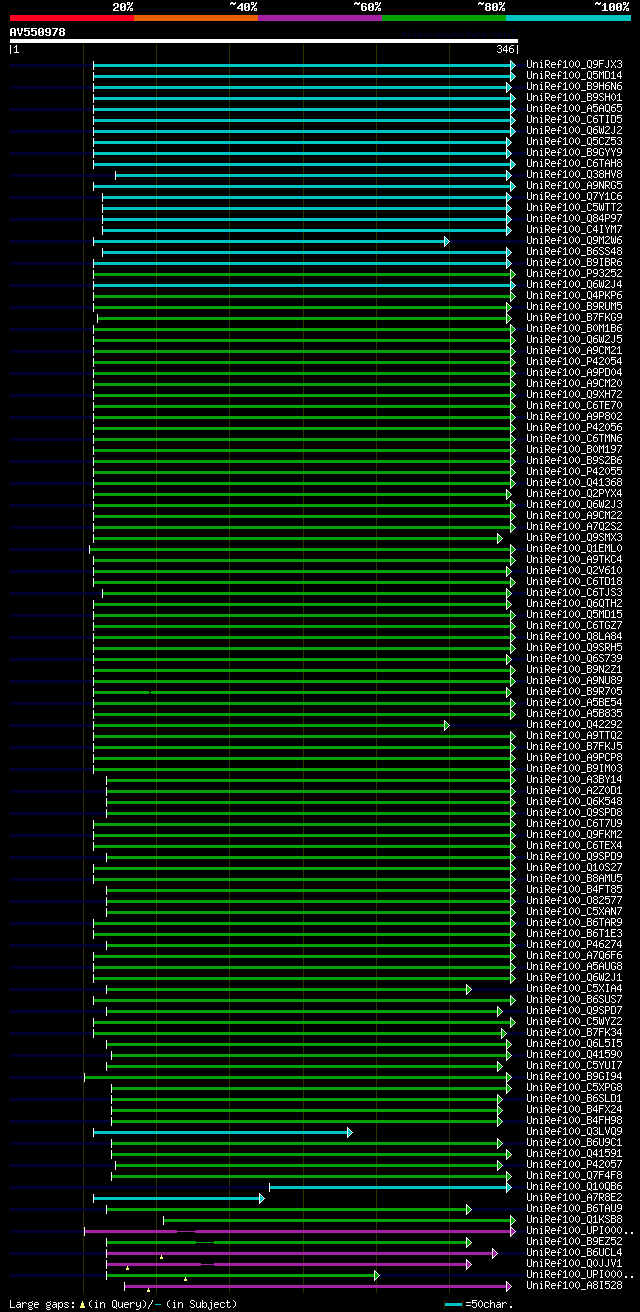
Task: Click the UniRef100_Q1EML0 label
Action: (x=574, y=548)
